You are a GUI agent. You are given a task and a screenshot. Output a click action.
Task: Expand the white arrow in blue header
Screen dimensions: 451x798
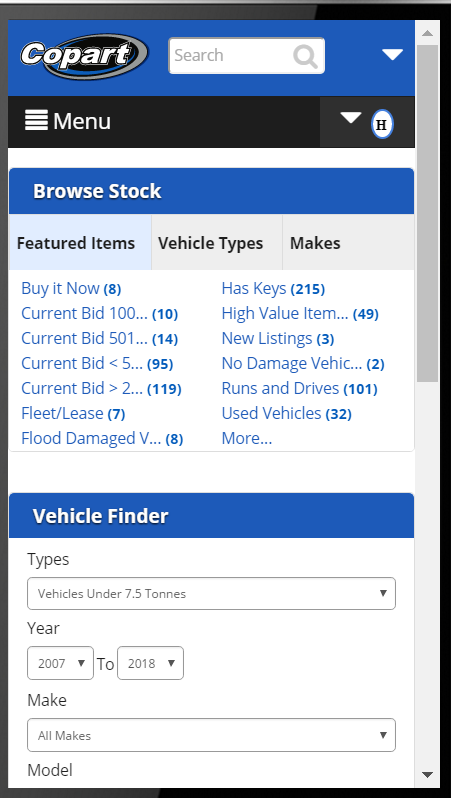pos(392,55)
